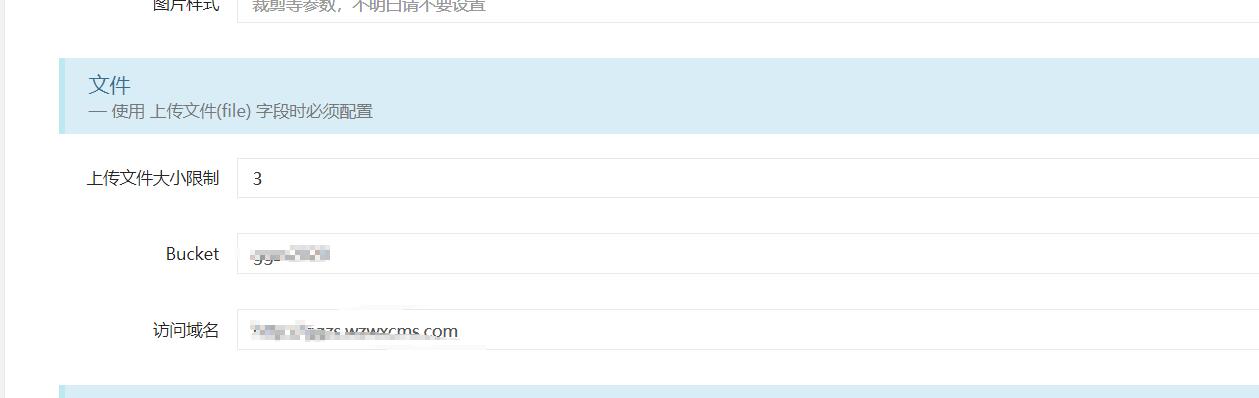Click empty space right of the domain value
The width and height of the screenshot is (1259, 398).
point(860,330)
